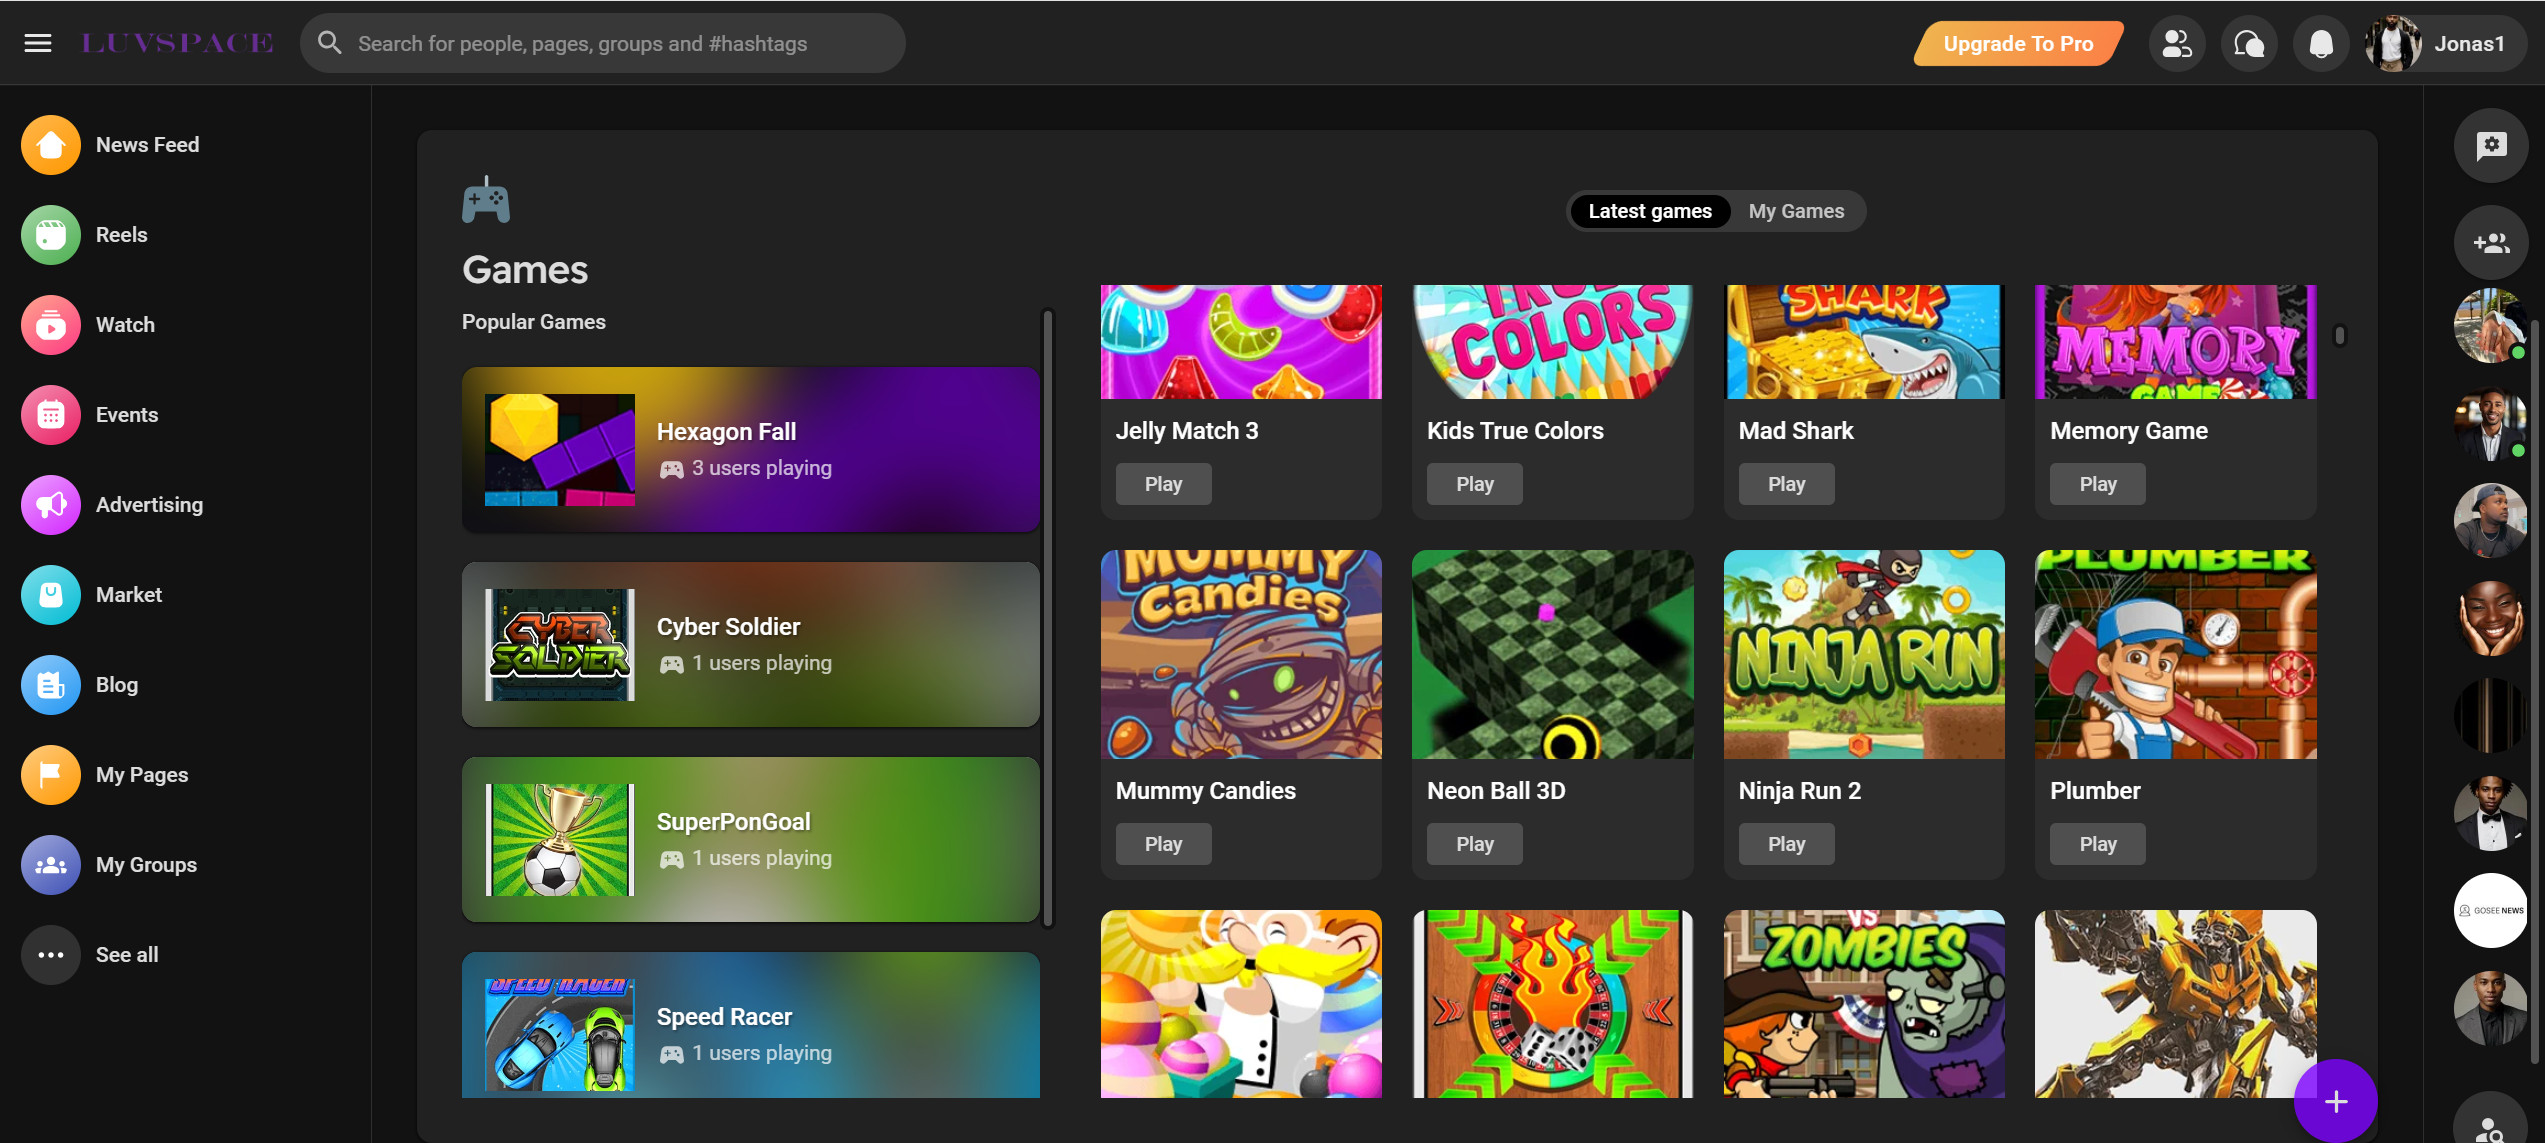The width and height of the screenshot is (2545, 1143).
Task: Click Upgrade To Pro button
Action: (2018, 43)
